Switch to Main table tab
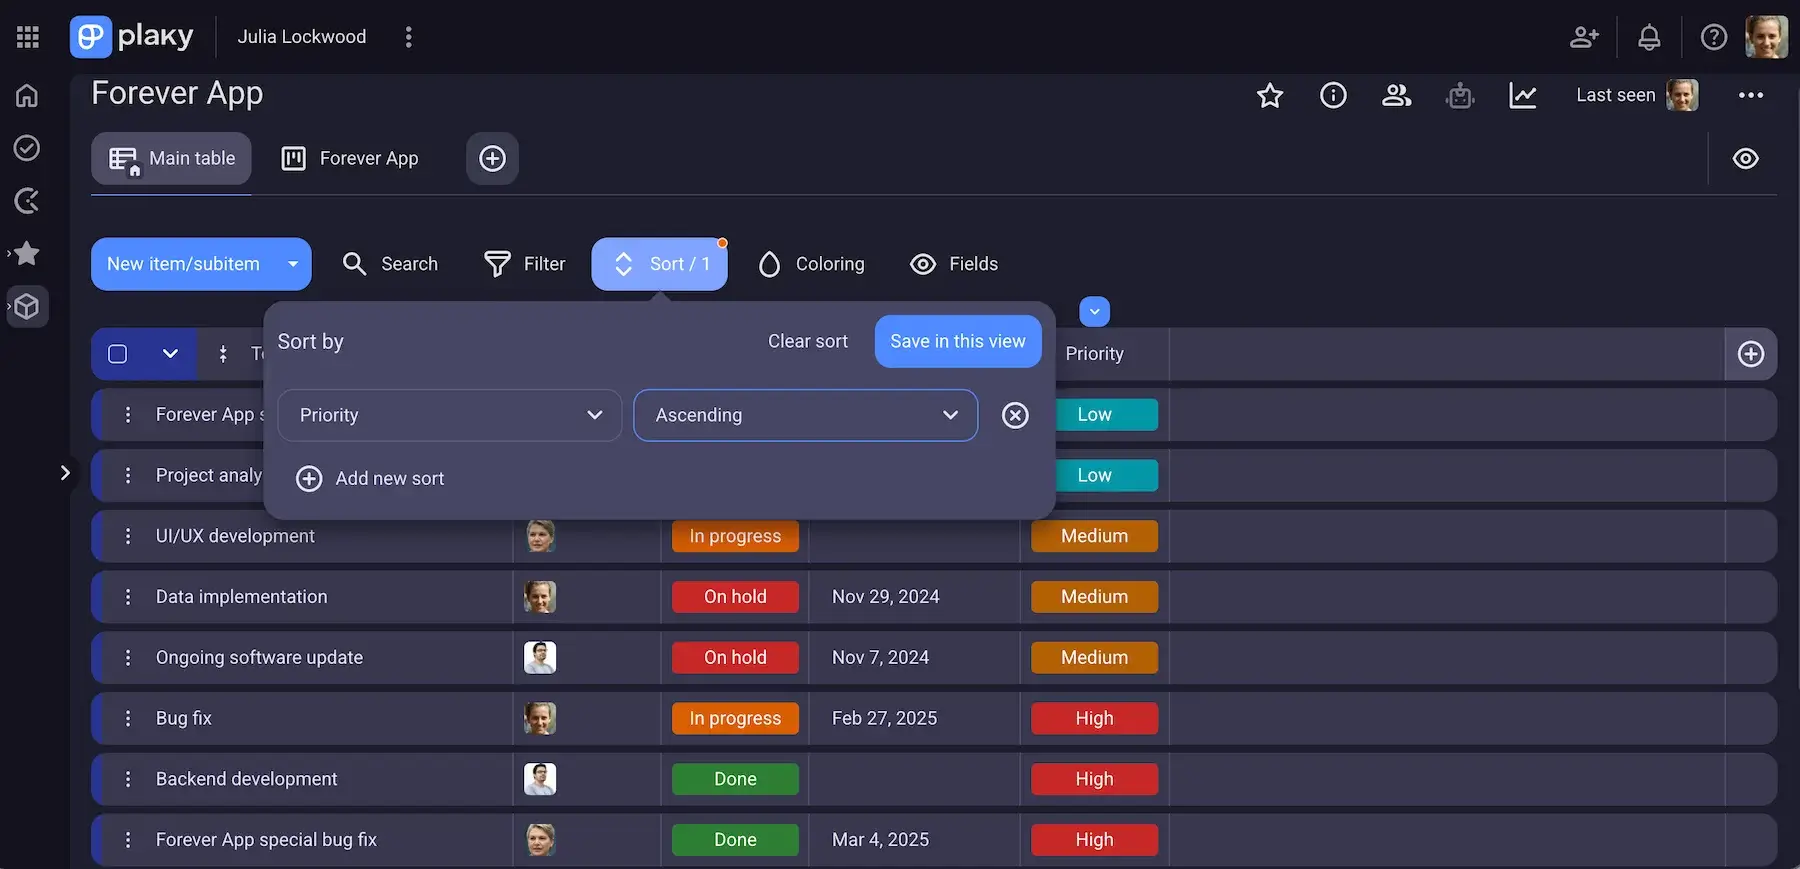1800x869 pixels. coord(171,158)
